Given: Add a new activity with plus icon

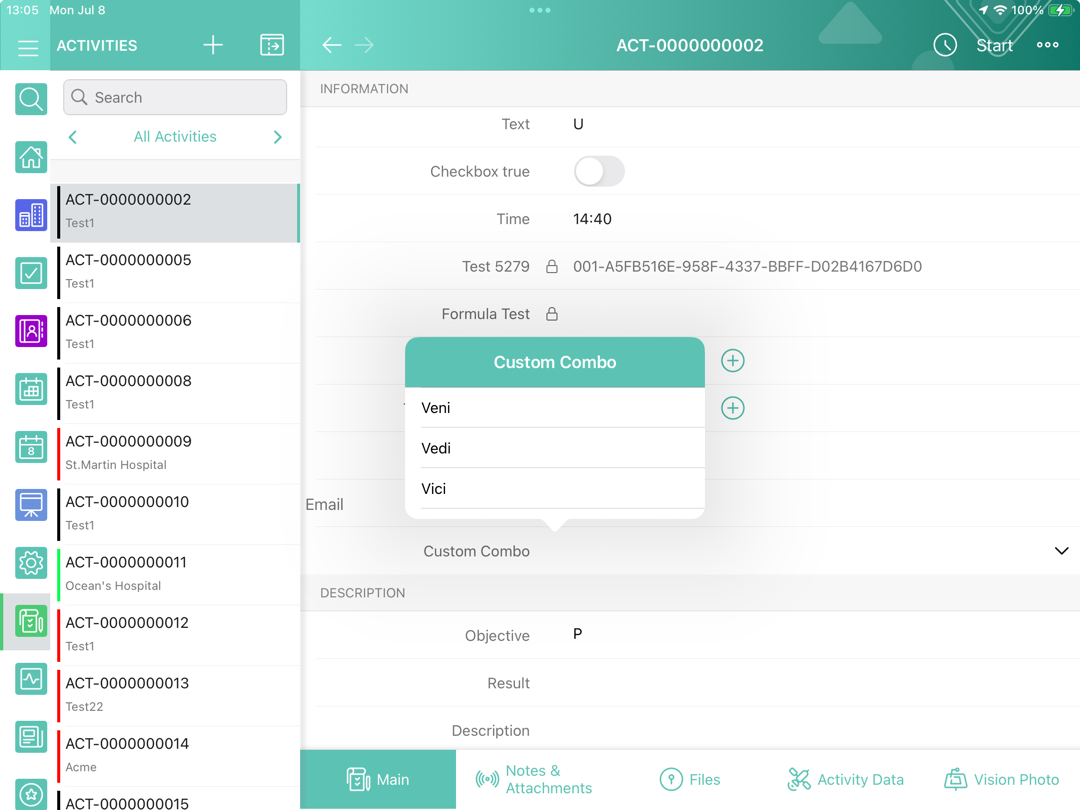Looking at the screenshot, I should (213, 45).
